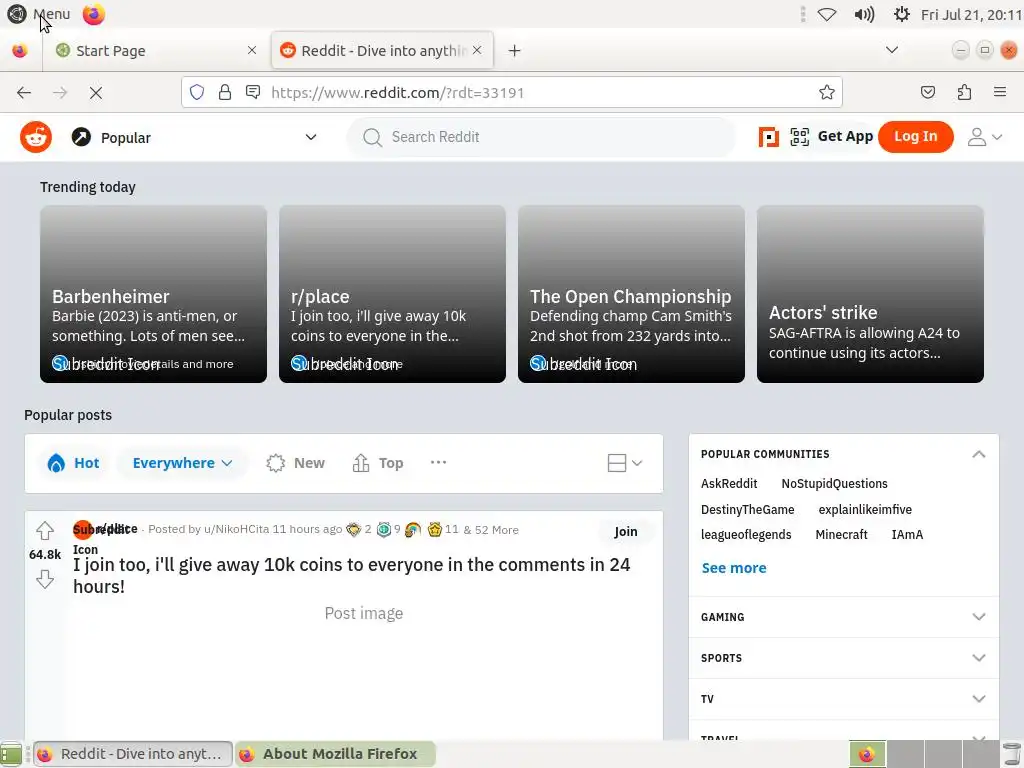Open the Pocket save icon
Viewport: 1024px width, 768px height.
click(927, 92)
